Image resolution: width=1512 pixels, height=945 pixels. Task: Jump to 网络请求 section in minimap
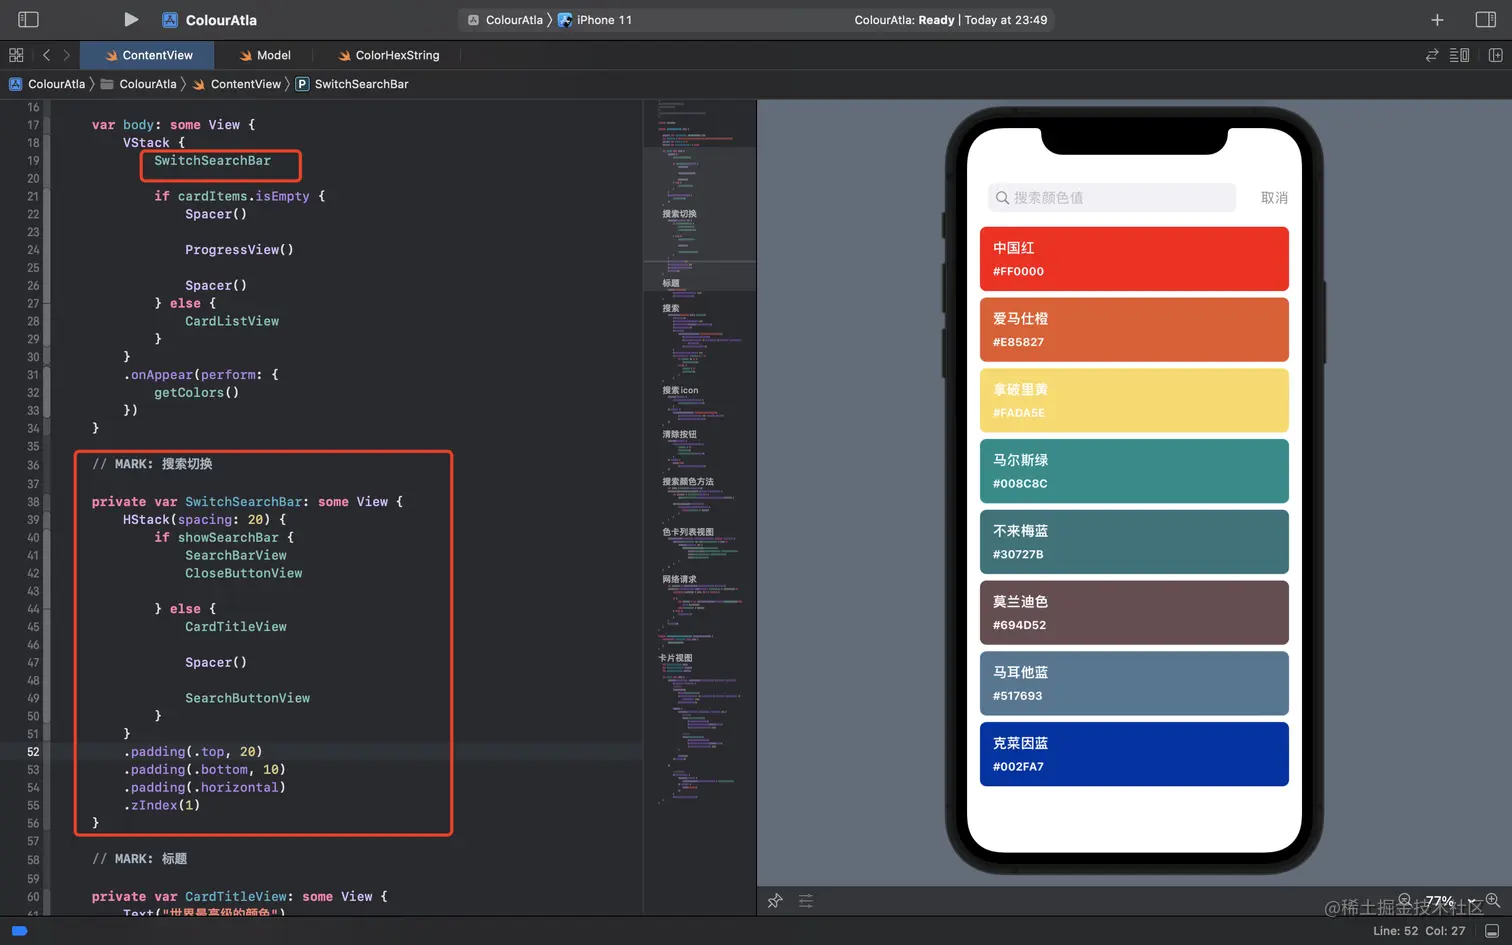pos(680,579)
